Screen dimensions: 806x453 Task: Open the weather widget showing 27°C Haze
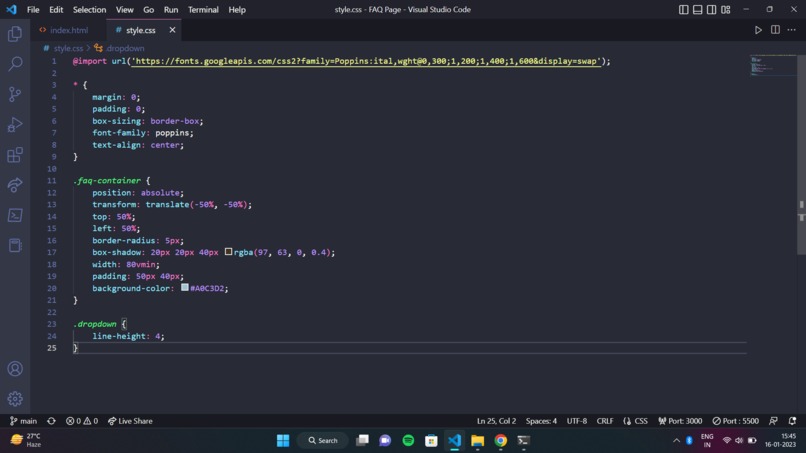click(26, 441)
